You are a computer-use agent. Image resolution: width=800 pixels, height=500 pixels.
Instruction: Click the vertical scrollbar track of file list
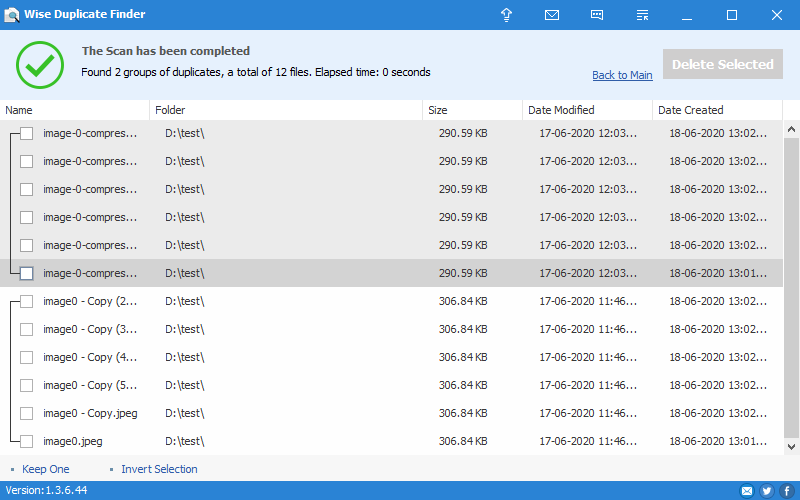(791, 288)
